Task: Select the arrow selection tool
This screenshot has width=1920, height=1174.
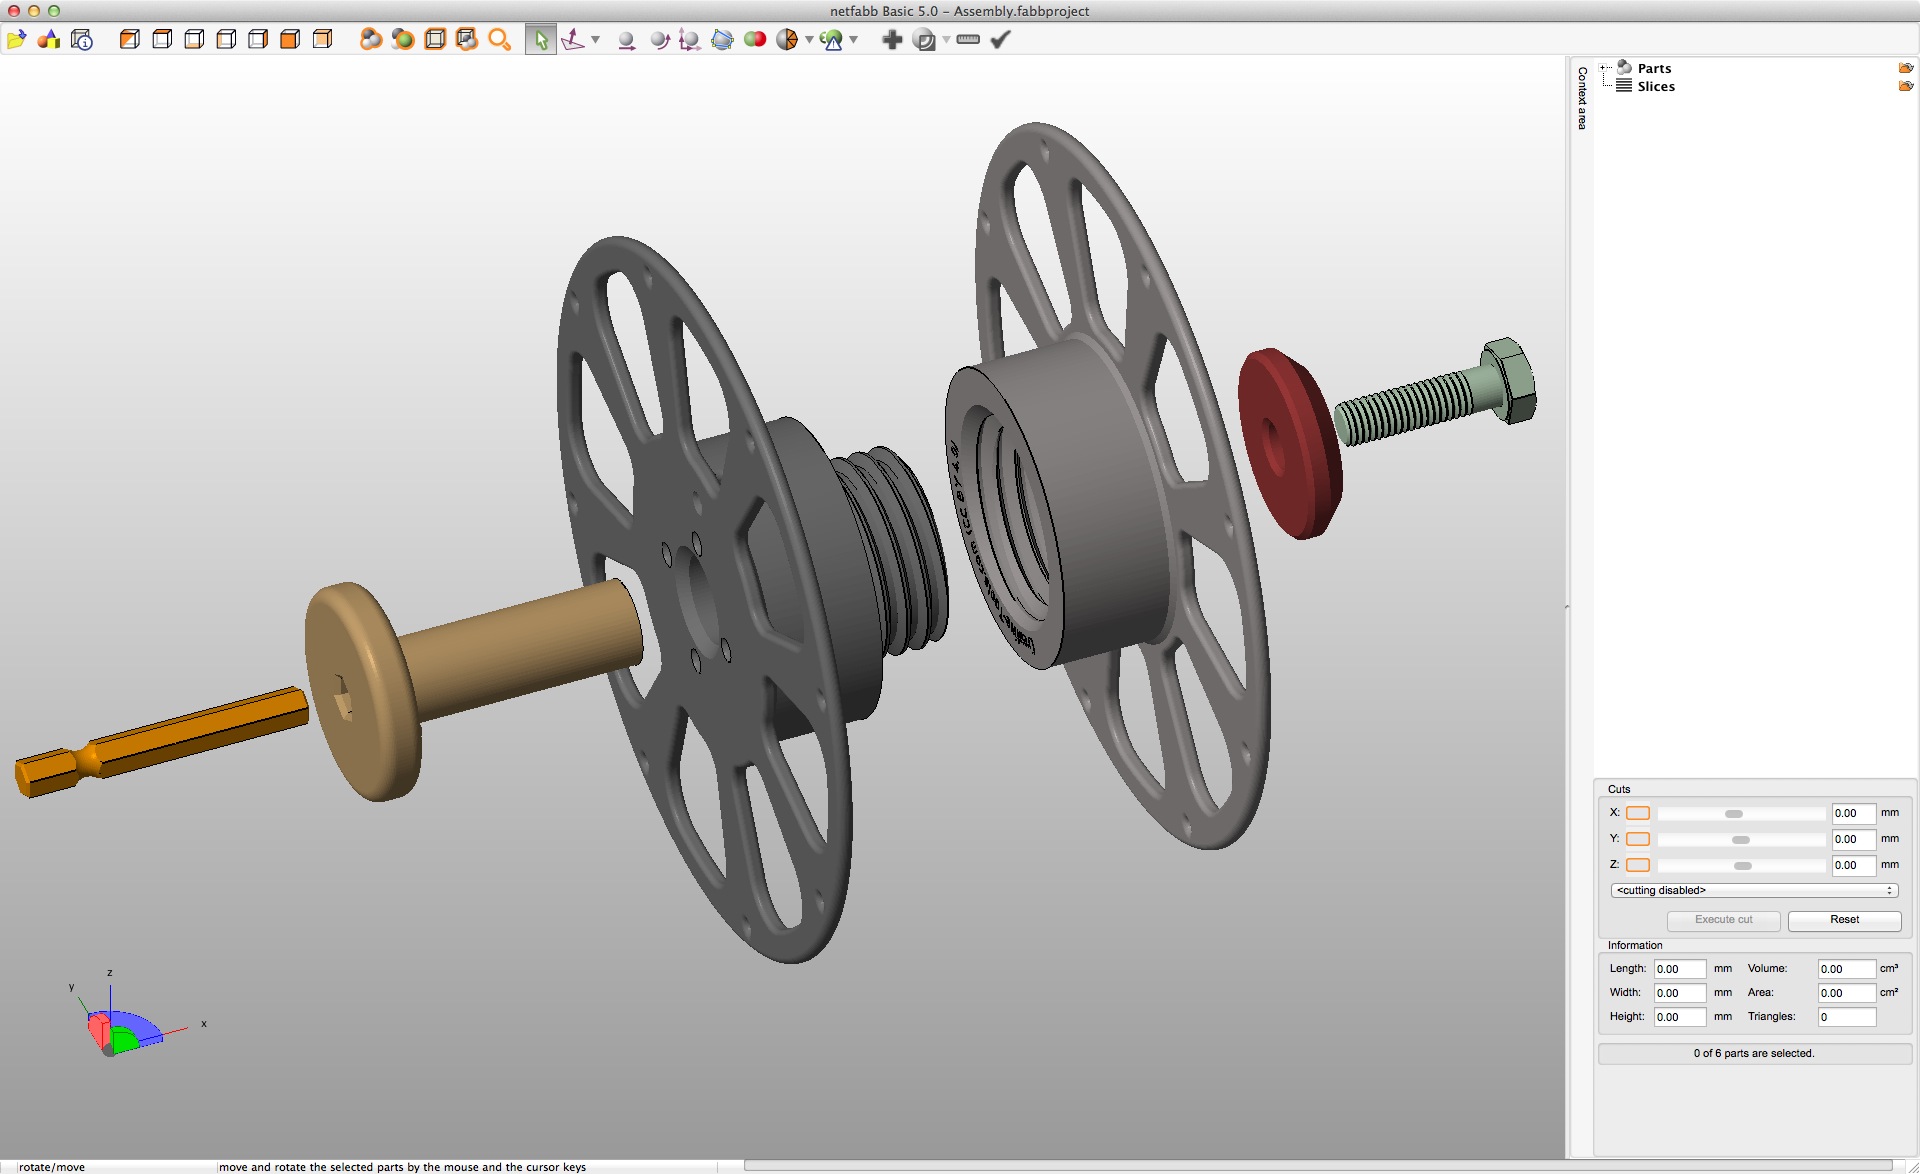Action: point(540,40)
